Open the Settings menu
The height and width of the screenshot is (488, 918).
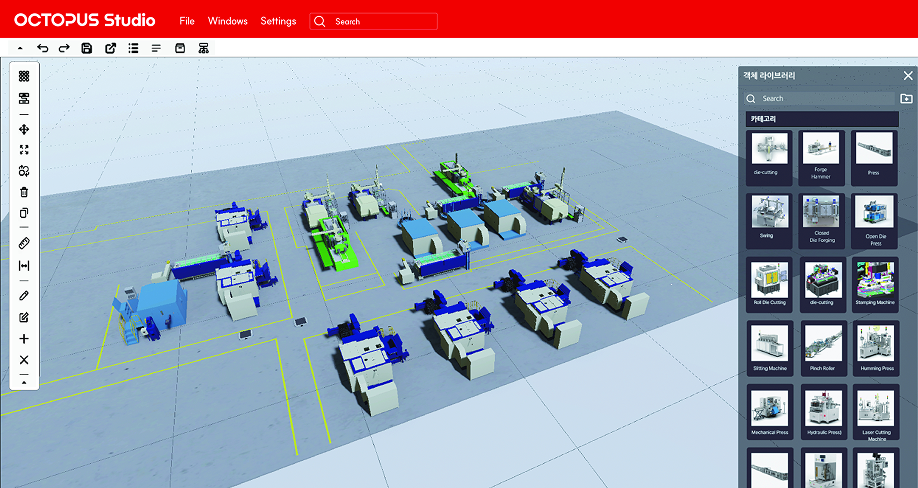pos(278,21)
